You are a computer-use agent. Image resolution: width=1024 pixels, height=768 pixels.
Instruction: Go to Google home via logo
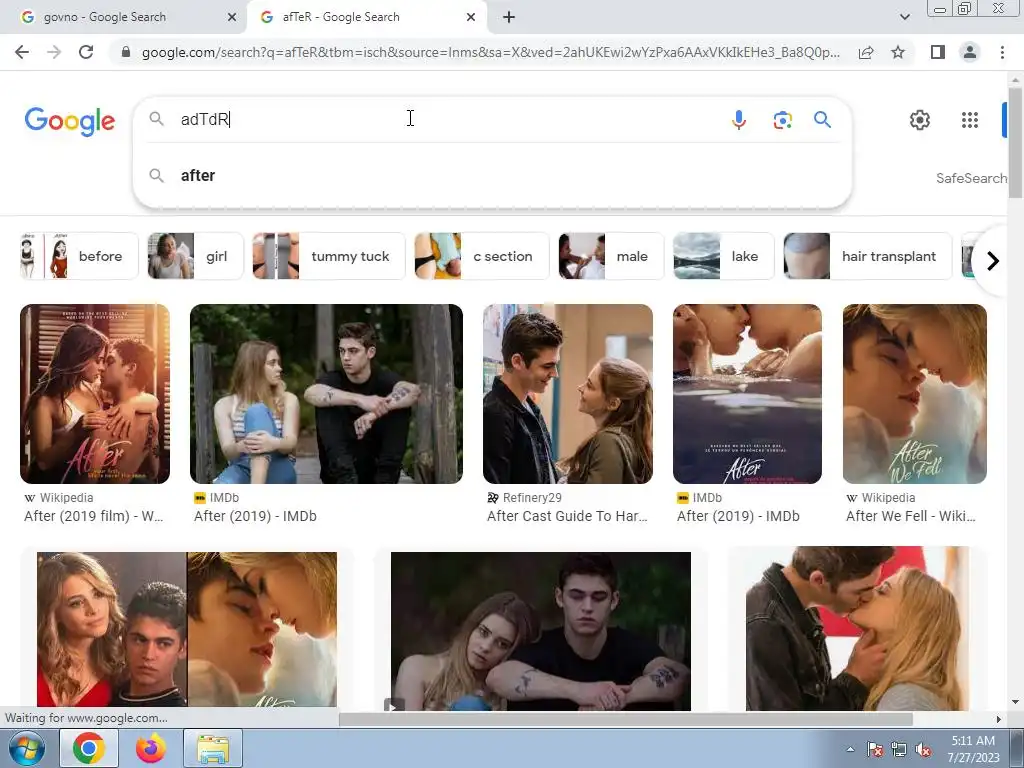point(70,121)
